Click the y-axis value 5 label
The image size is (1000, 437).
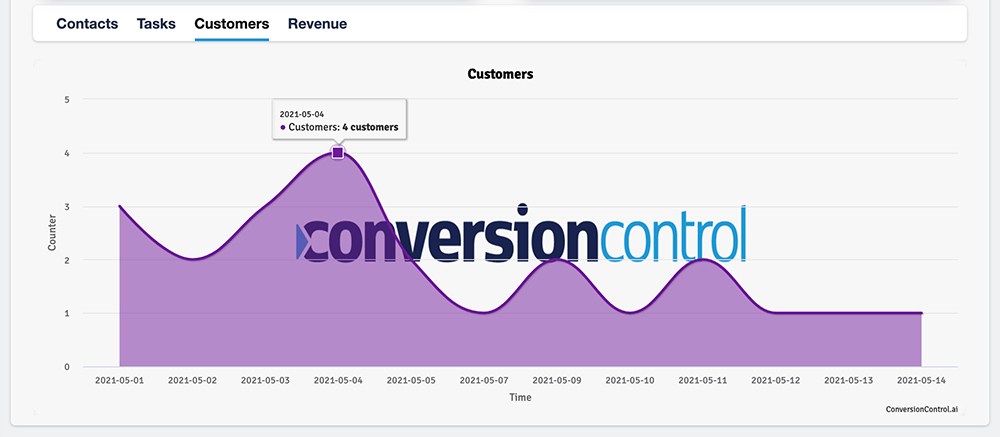[x=67, y=100]
